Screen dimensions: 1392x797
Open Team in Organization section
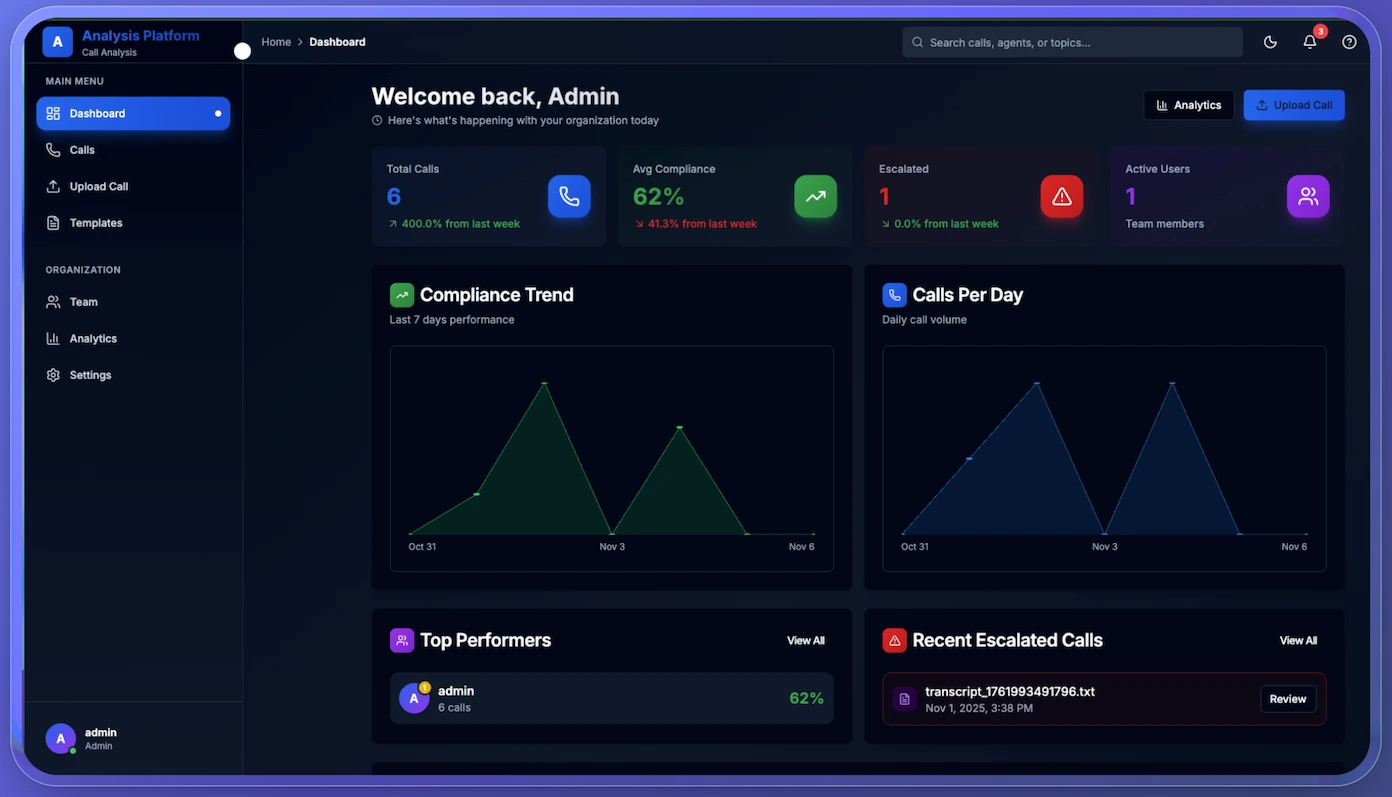tap(83, 302)
